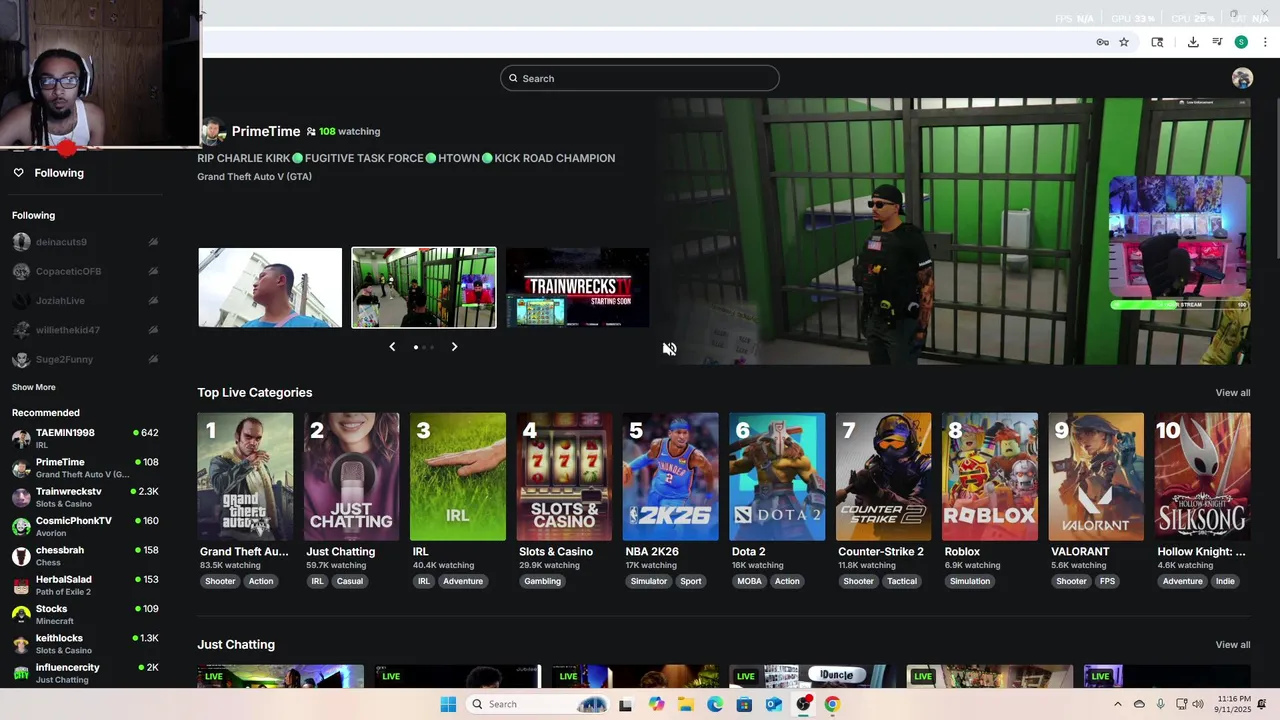Image resolution: width=1280 pixels, height=720 pixels.
Task: Click Windows Start button
Action: [448, 704]
